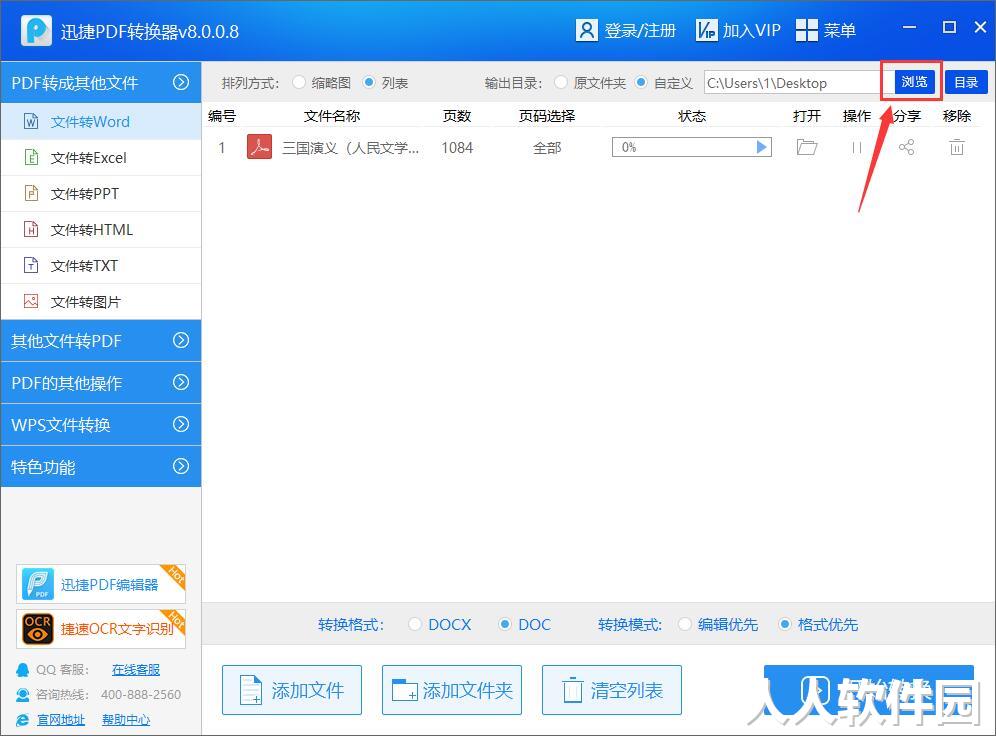Open the 文件转PPT menu item
Image resolution: width=996 pixels, height=736 pixels.
pos(101,193)
